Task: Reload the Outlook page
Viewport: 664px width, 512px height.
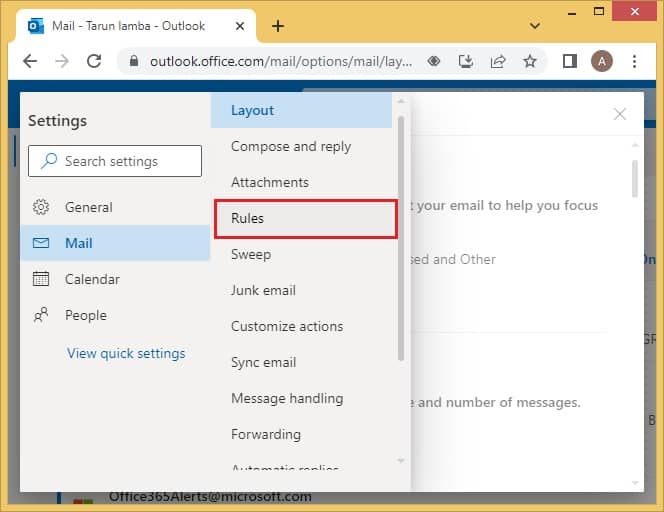Action: point(94,61)
